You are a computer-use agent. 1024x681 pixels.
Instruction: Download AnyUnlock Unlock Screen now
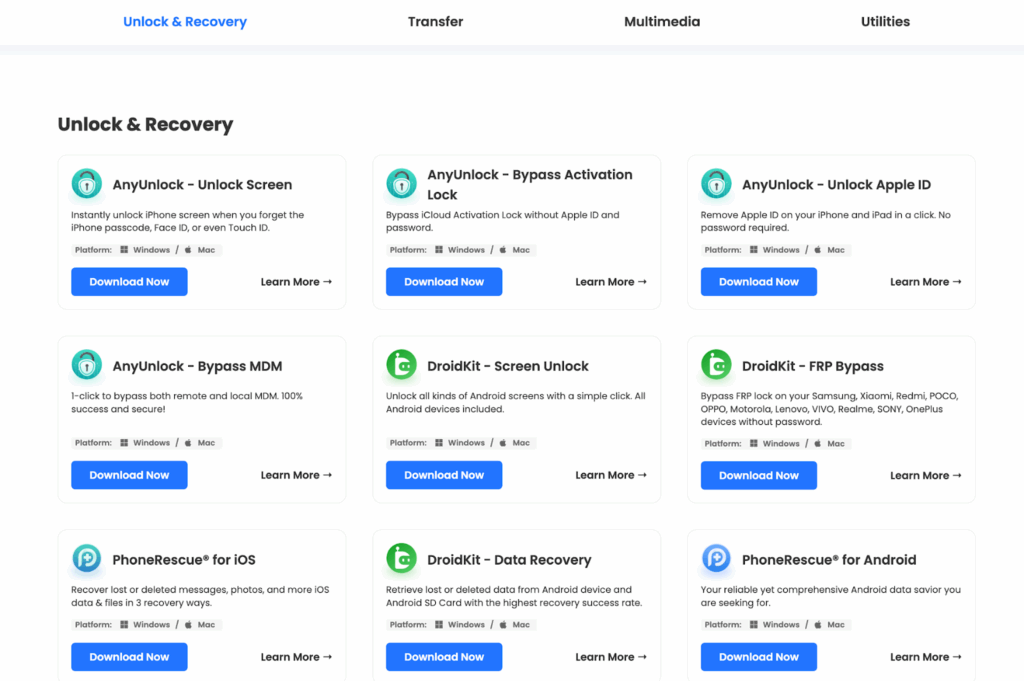(x=129, y=282)
